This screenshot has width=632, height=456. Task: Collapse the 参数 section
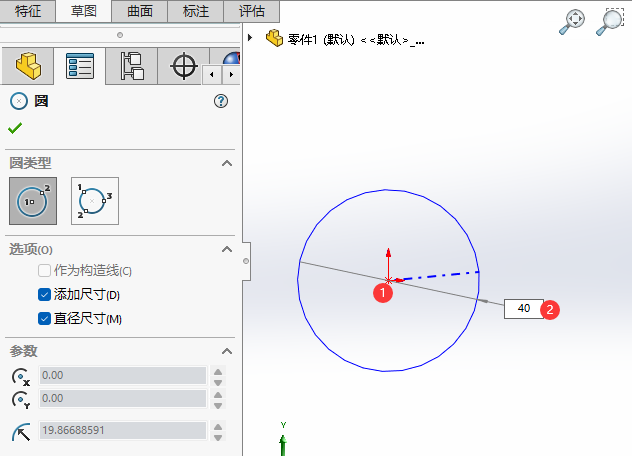(x=227, y=351)
